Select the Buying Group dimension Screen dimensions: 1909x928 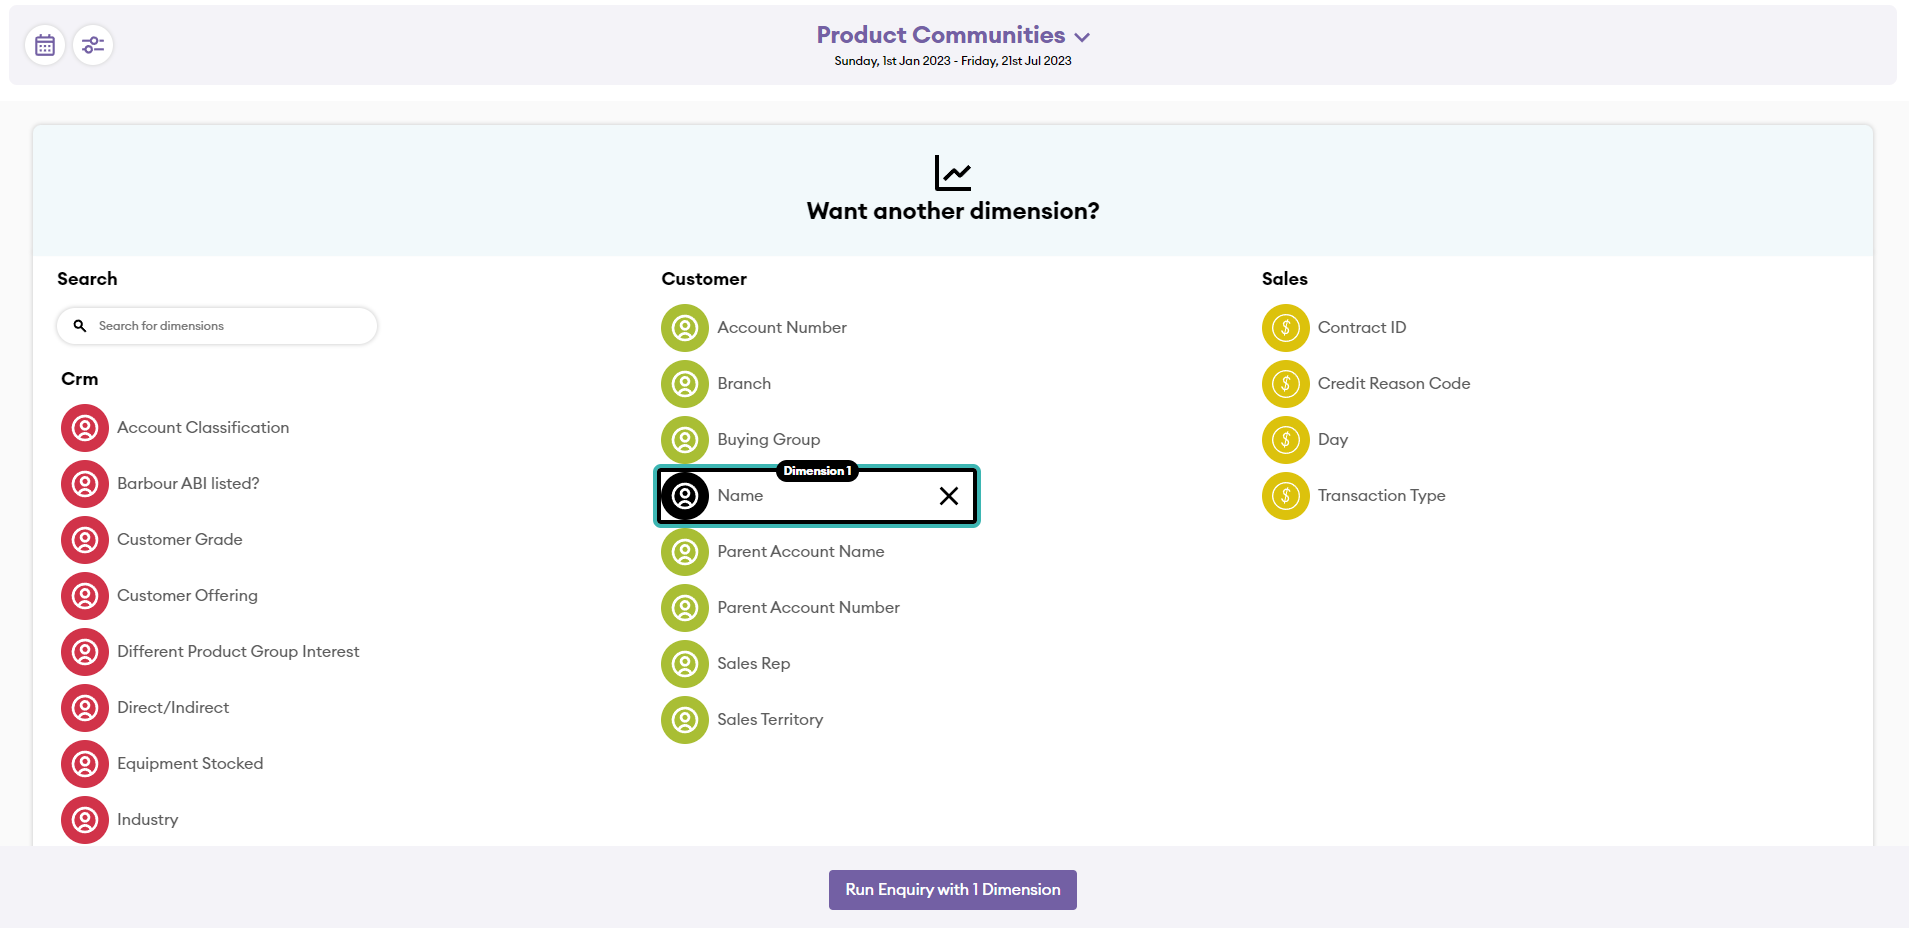[768, 440]
